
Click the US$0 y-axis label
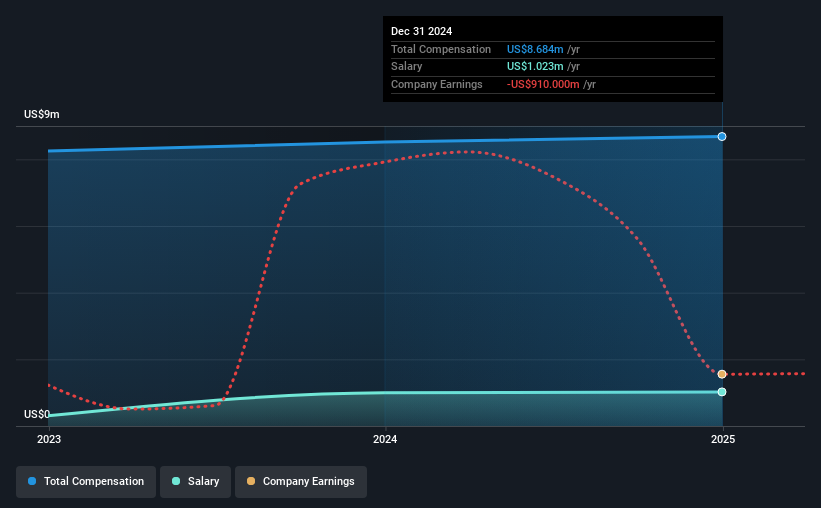click(37, 414)
